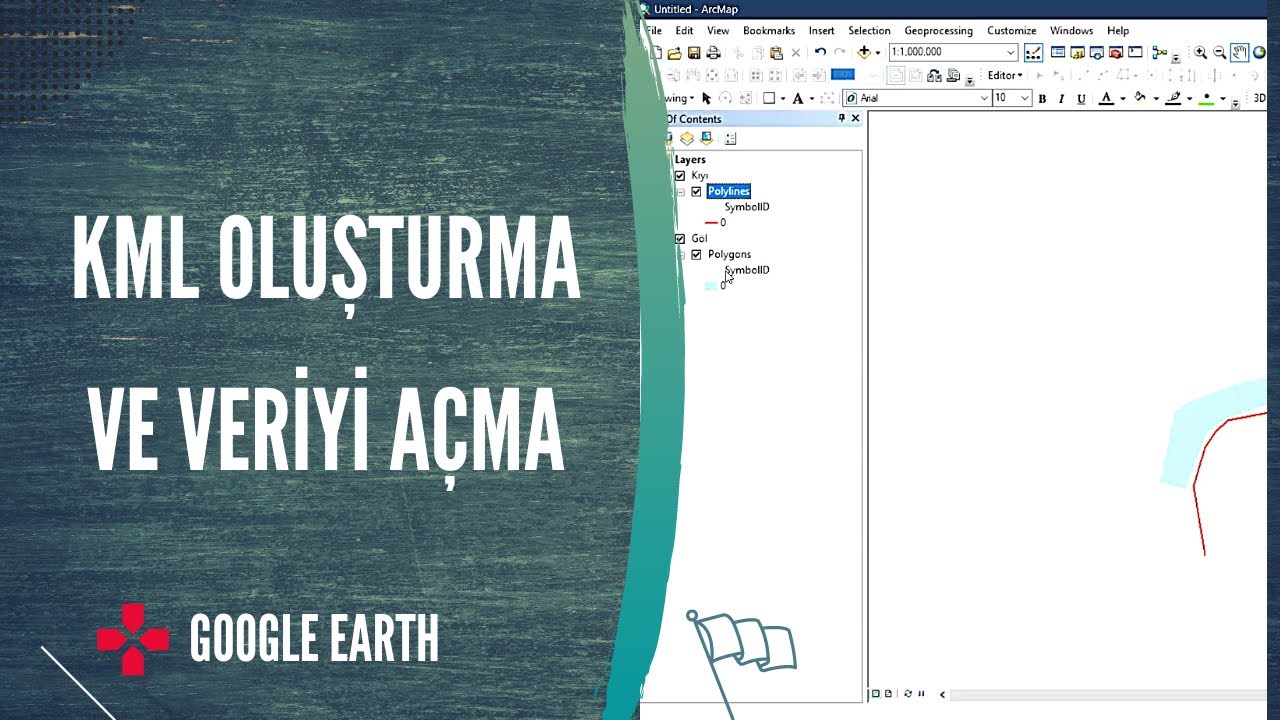Open the Windows menu
1280x720 pixels.
coord(1072,31)
